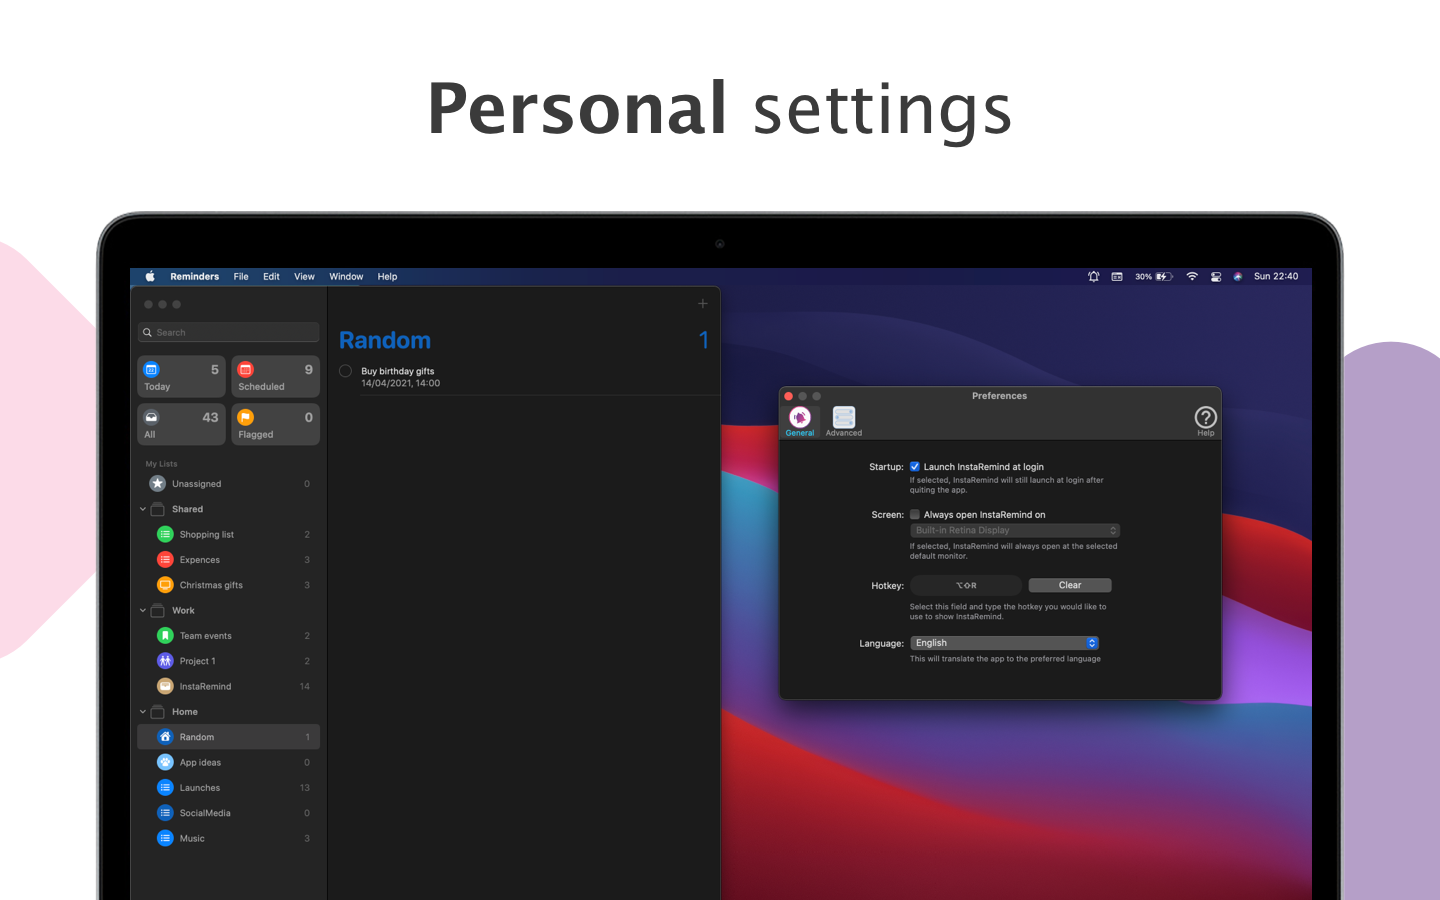The height and width of the screenshot is (900, 1440).
Task: Open Control Center in menu bar
Action: click(1215, 276)
